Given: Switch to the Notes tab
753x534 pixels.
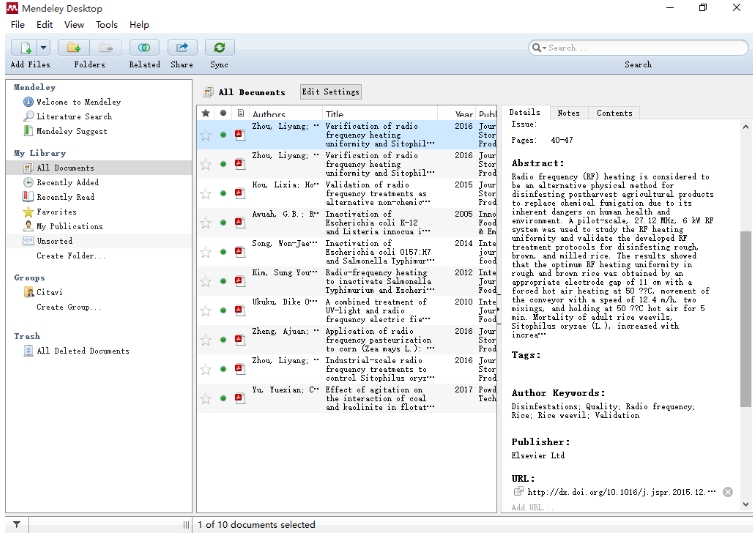Looking at the screenshot, I should pyautogui.click(x=569, y=113).
